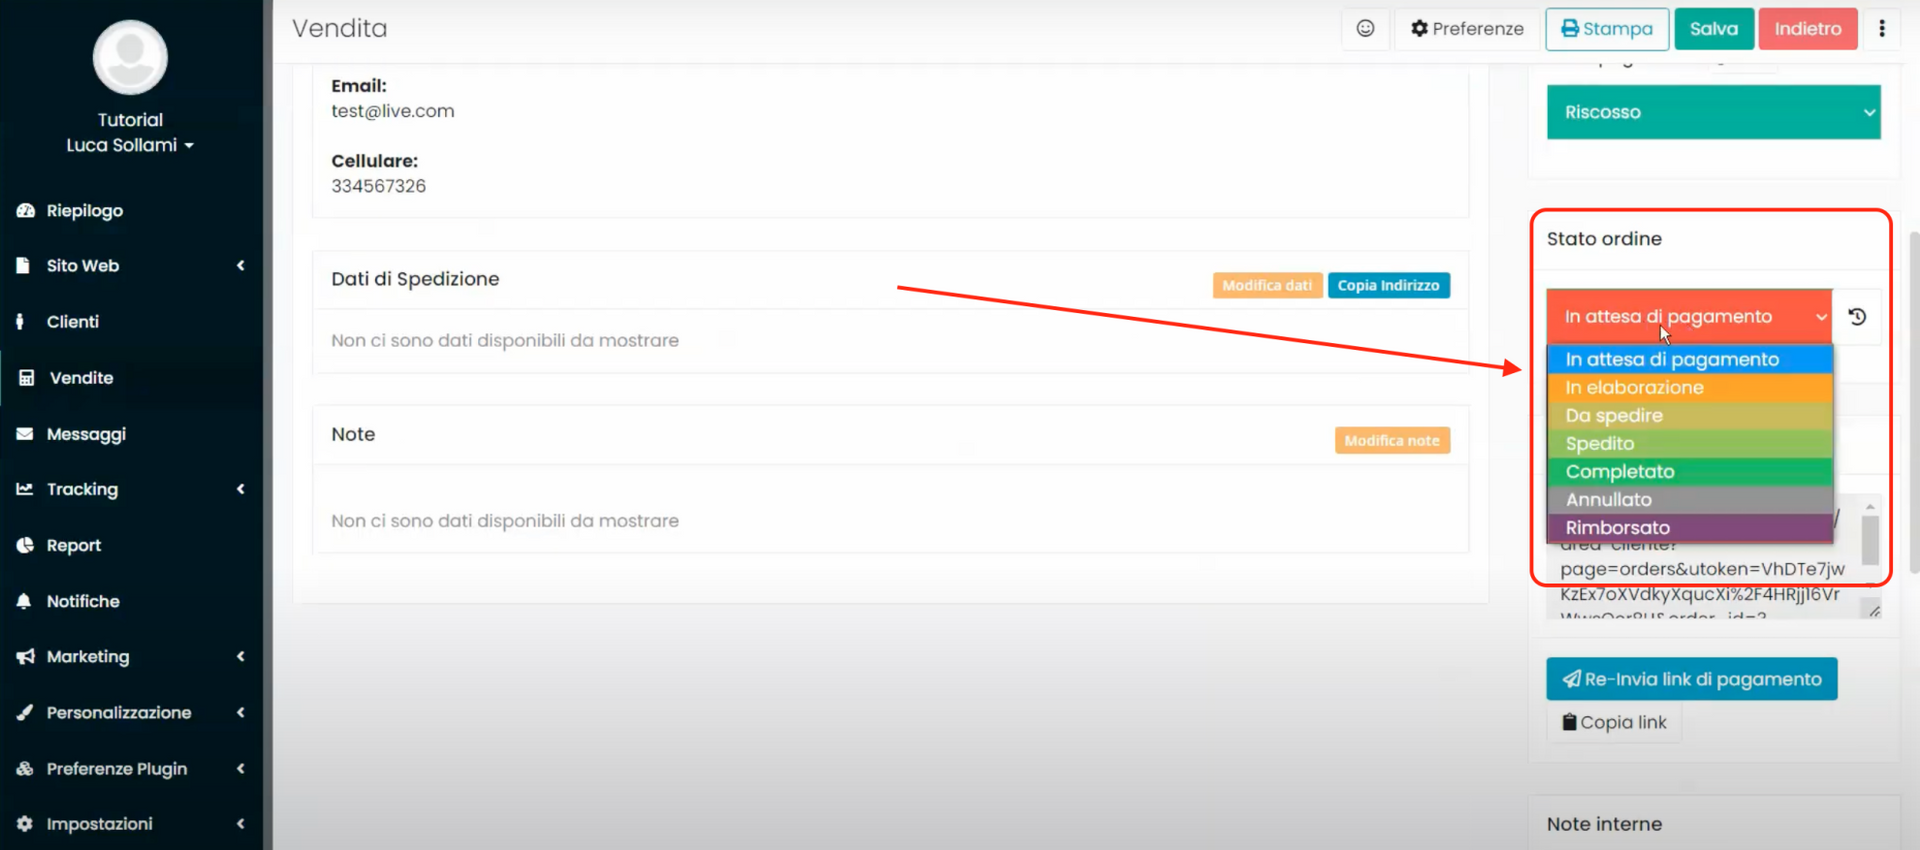This screenshot has width=1920, height=850.
Task: Select Rimborsato status option
Action: (1689, 527)
